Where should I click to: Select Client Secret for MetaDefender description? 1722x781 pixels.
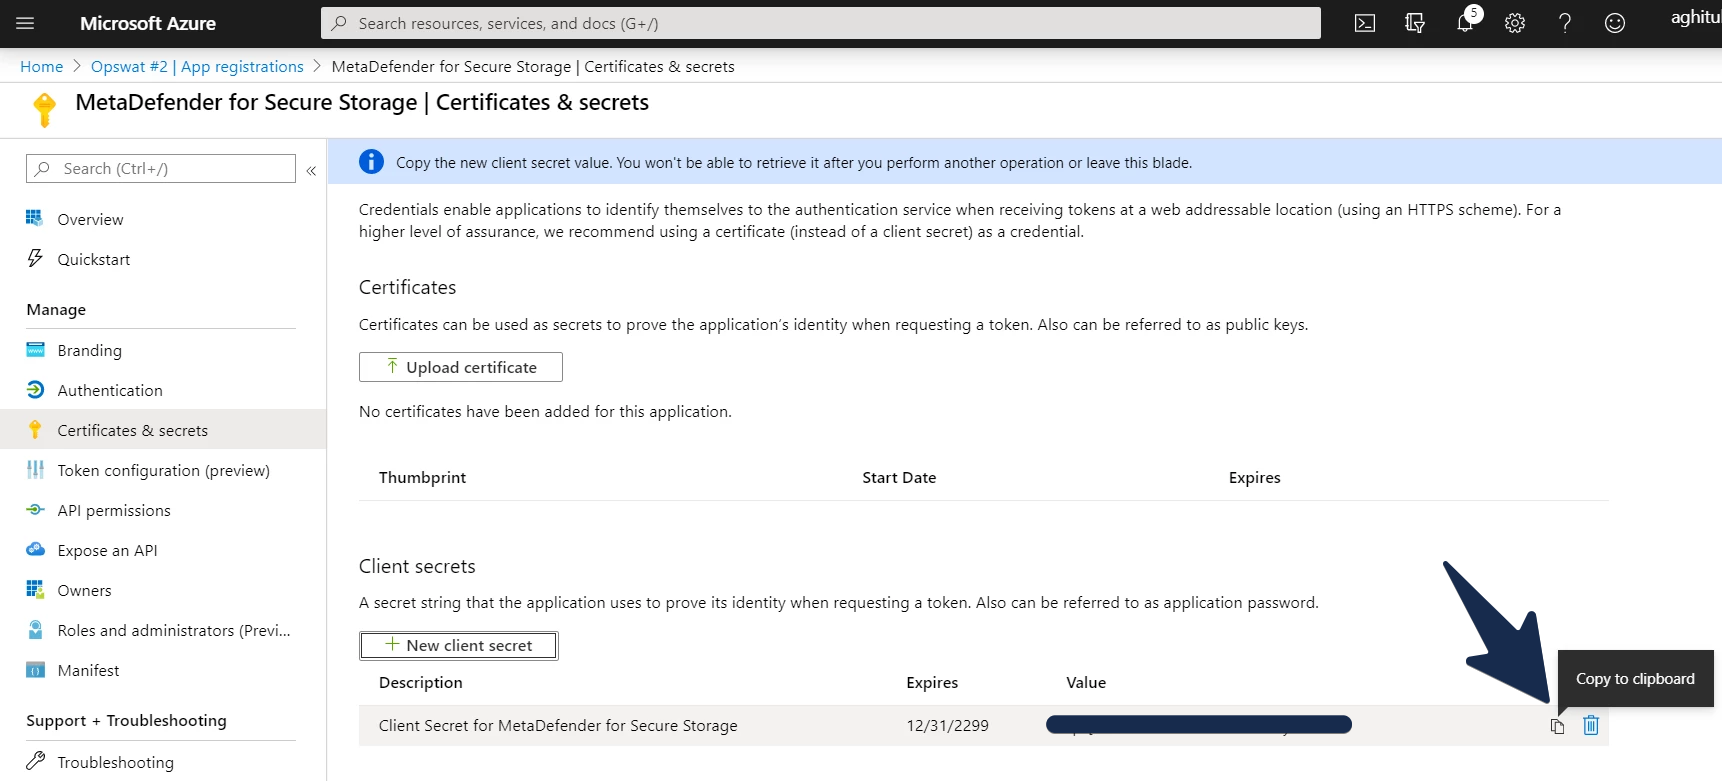pyautogui.click(x=558, y=725)
